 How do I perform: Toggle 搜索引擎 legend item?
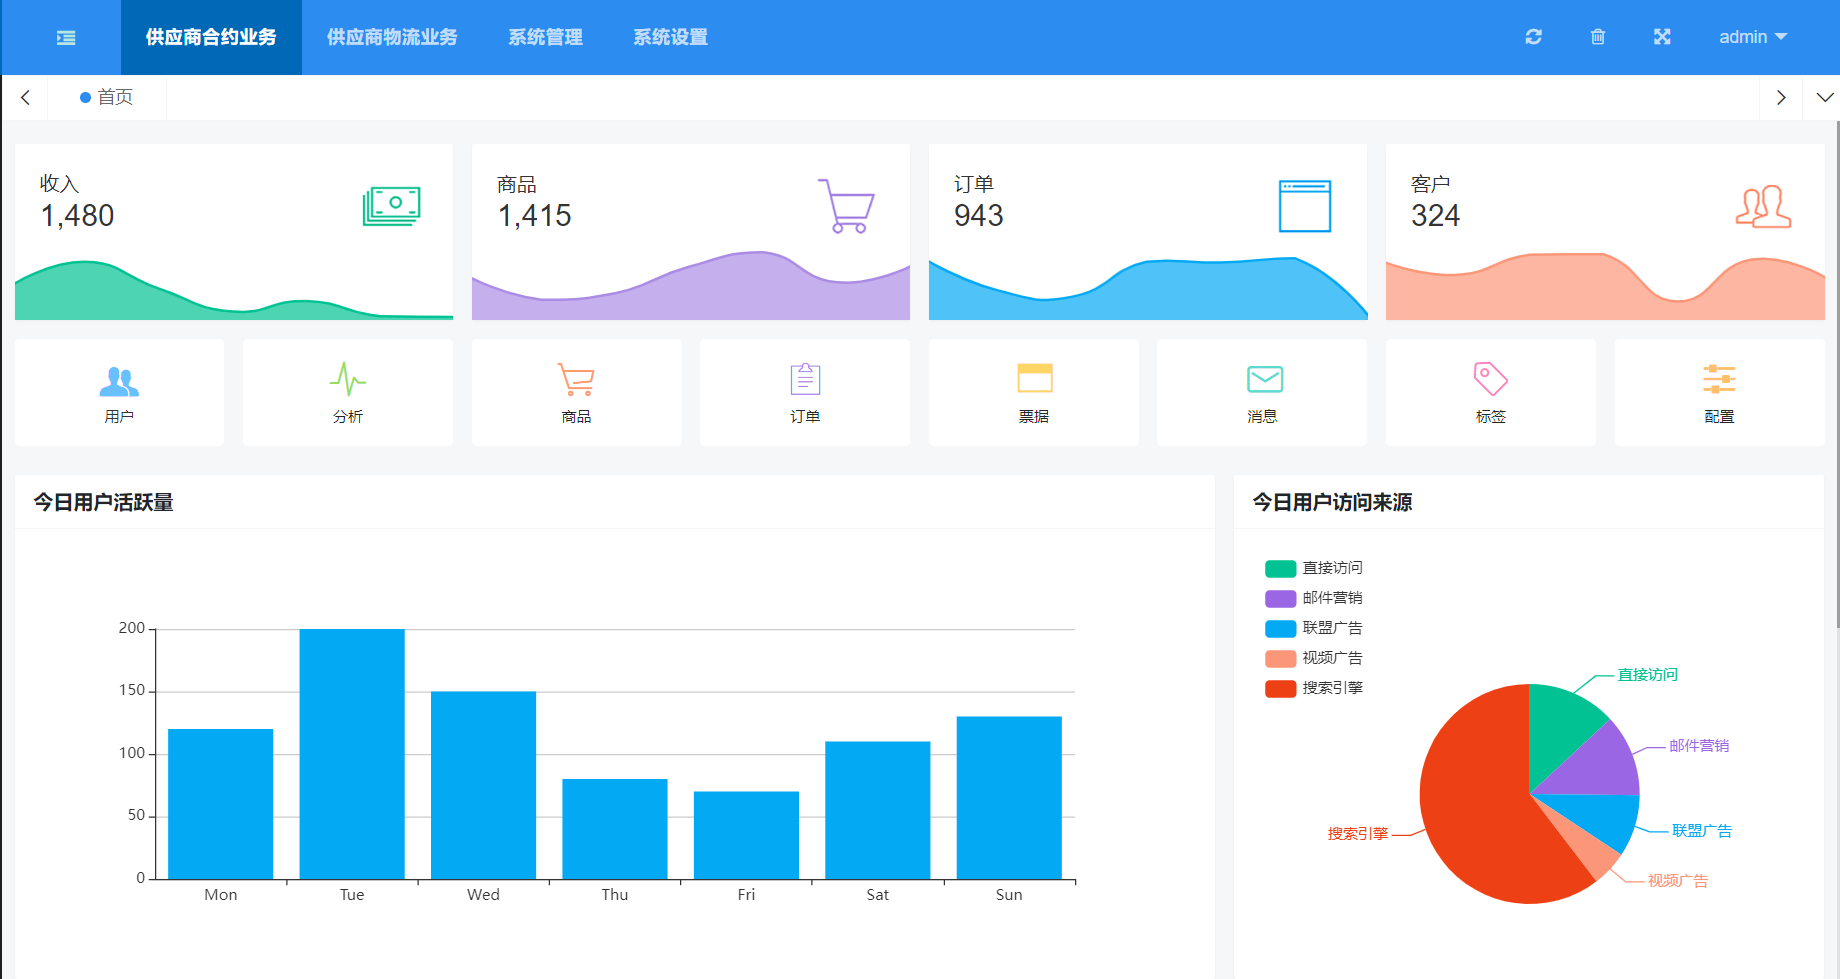(1313, 688)
